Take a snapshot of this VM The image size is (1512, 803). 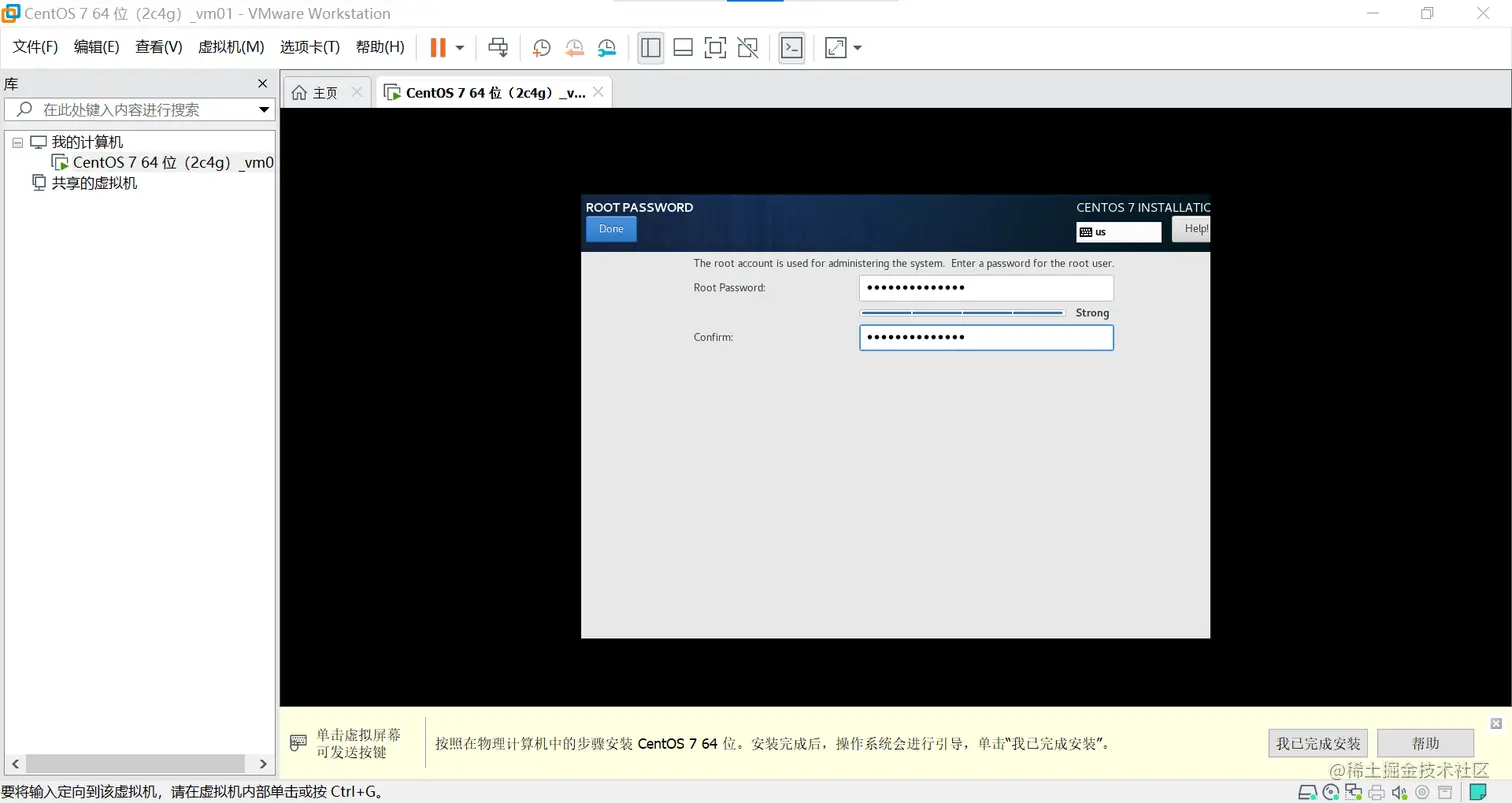(x=541, y=47)
